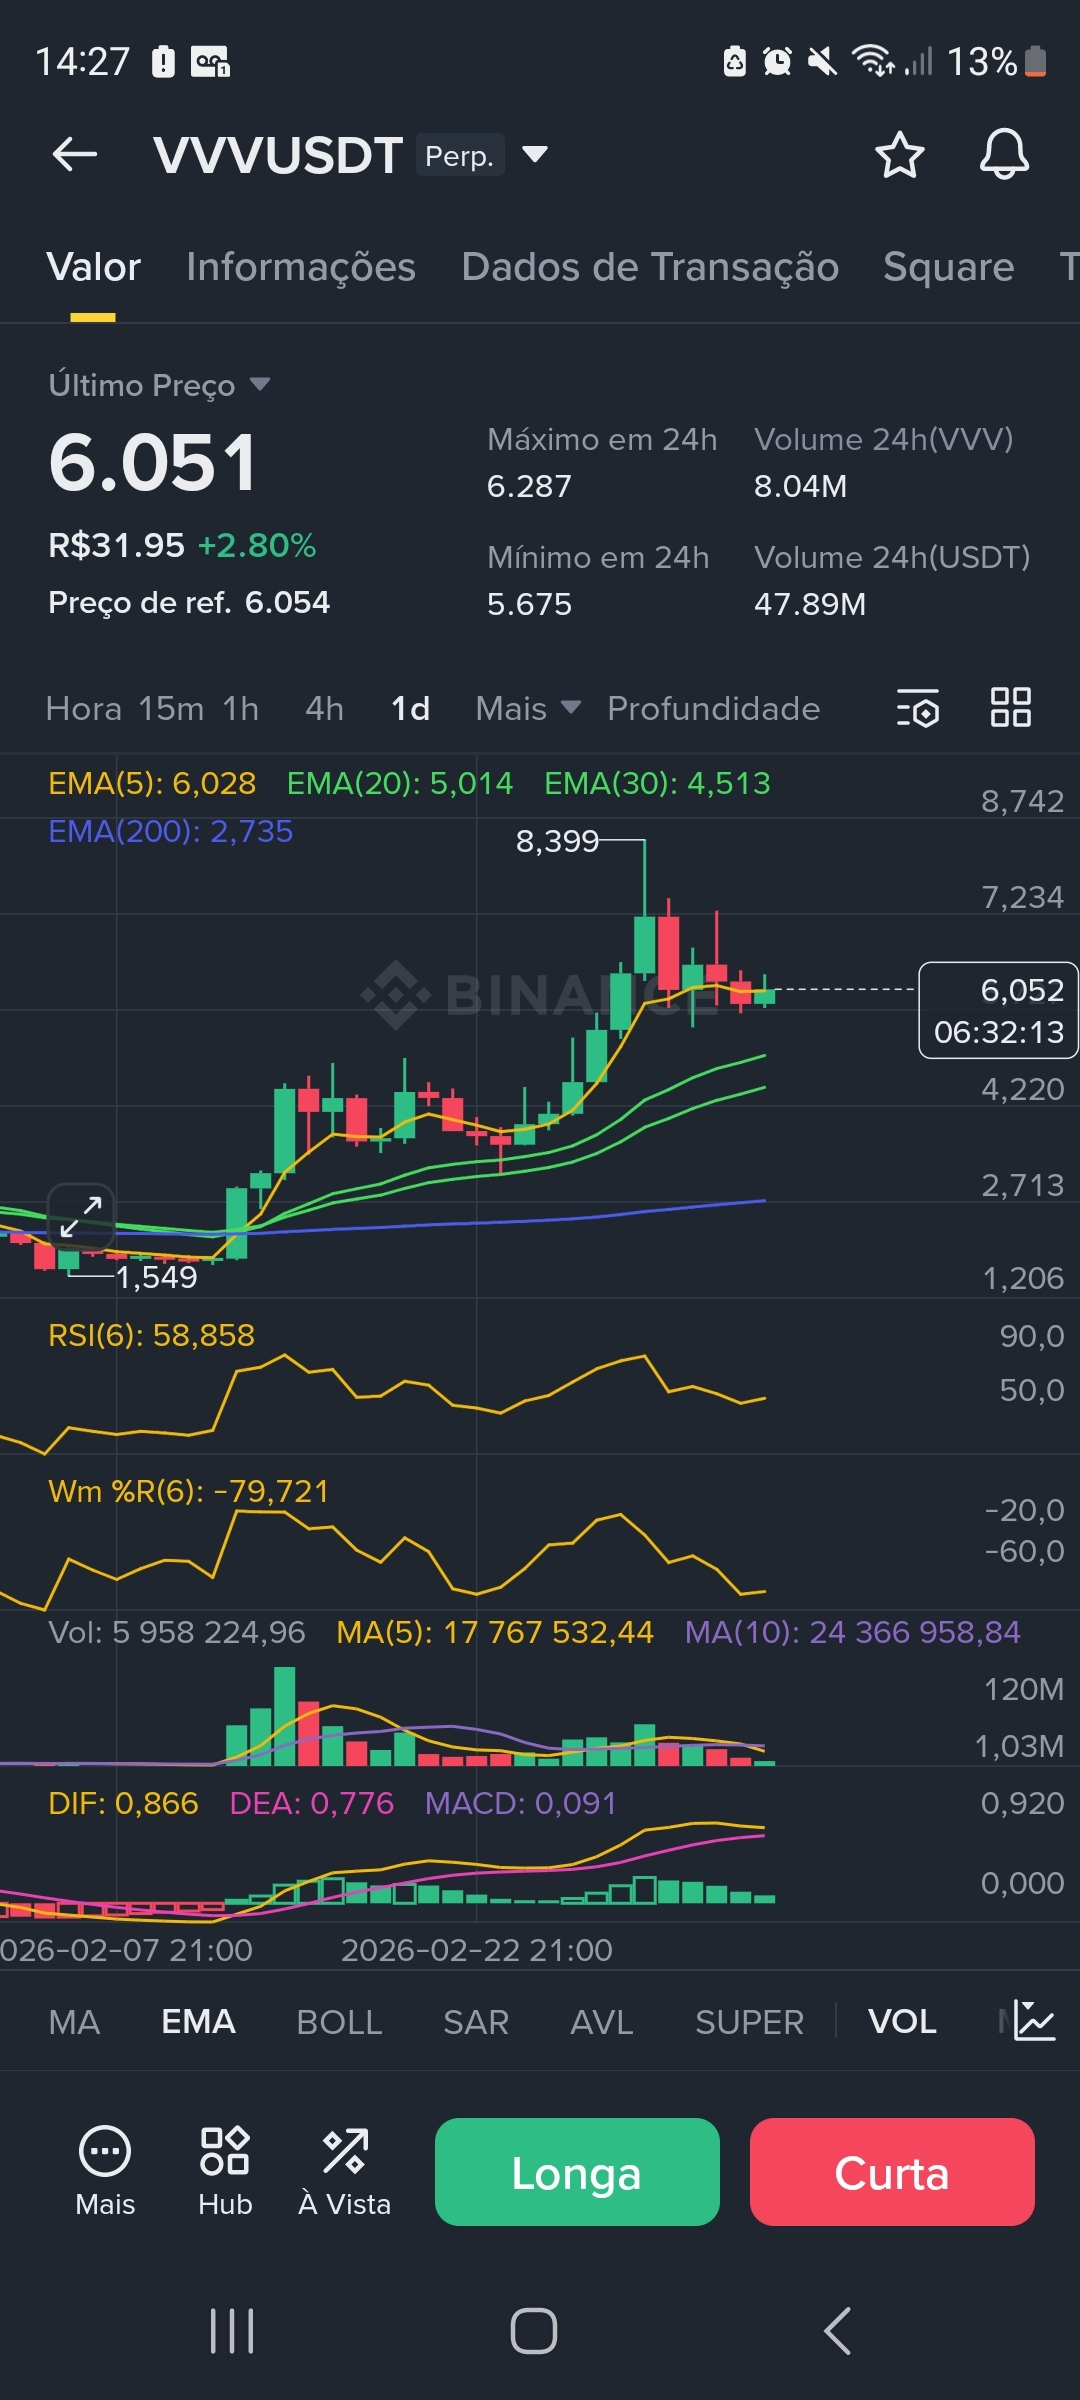Select the 15m timeframe
This screenshot has width=1080, height=2400.
(x=171, y=708)
